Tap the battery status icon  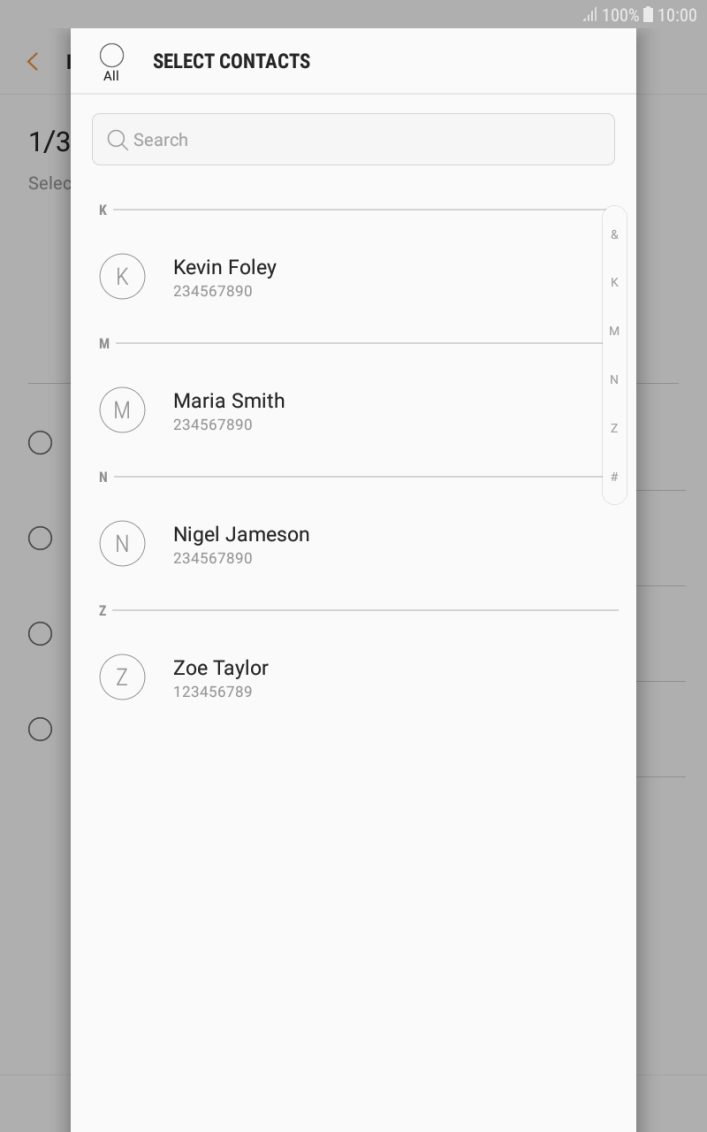pyautogui.click(x=646, y=15)
